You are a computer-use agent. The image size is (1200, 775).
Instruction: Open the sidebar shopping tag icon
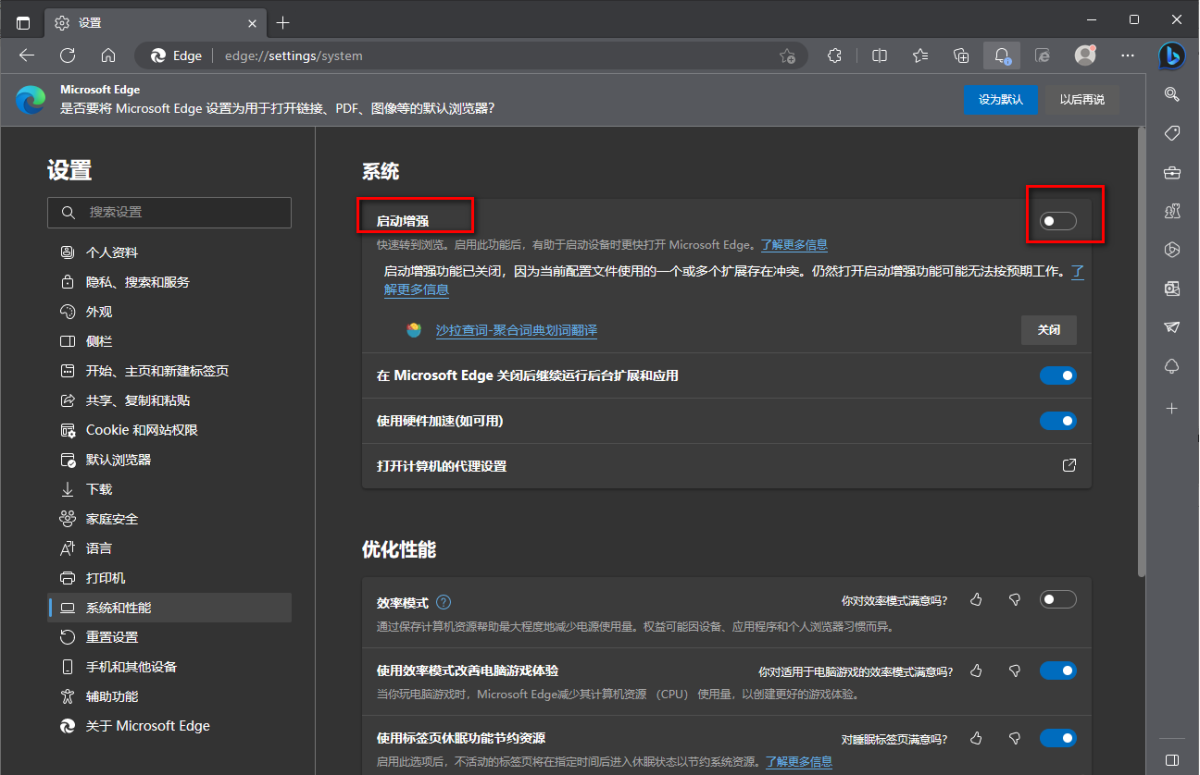tap(1172, 133)
